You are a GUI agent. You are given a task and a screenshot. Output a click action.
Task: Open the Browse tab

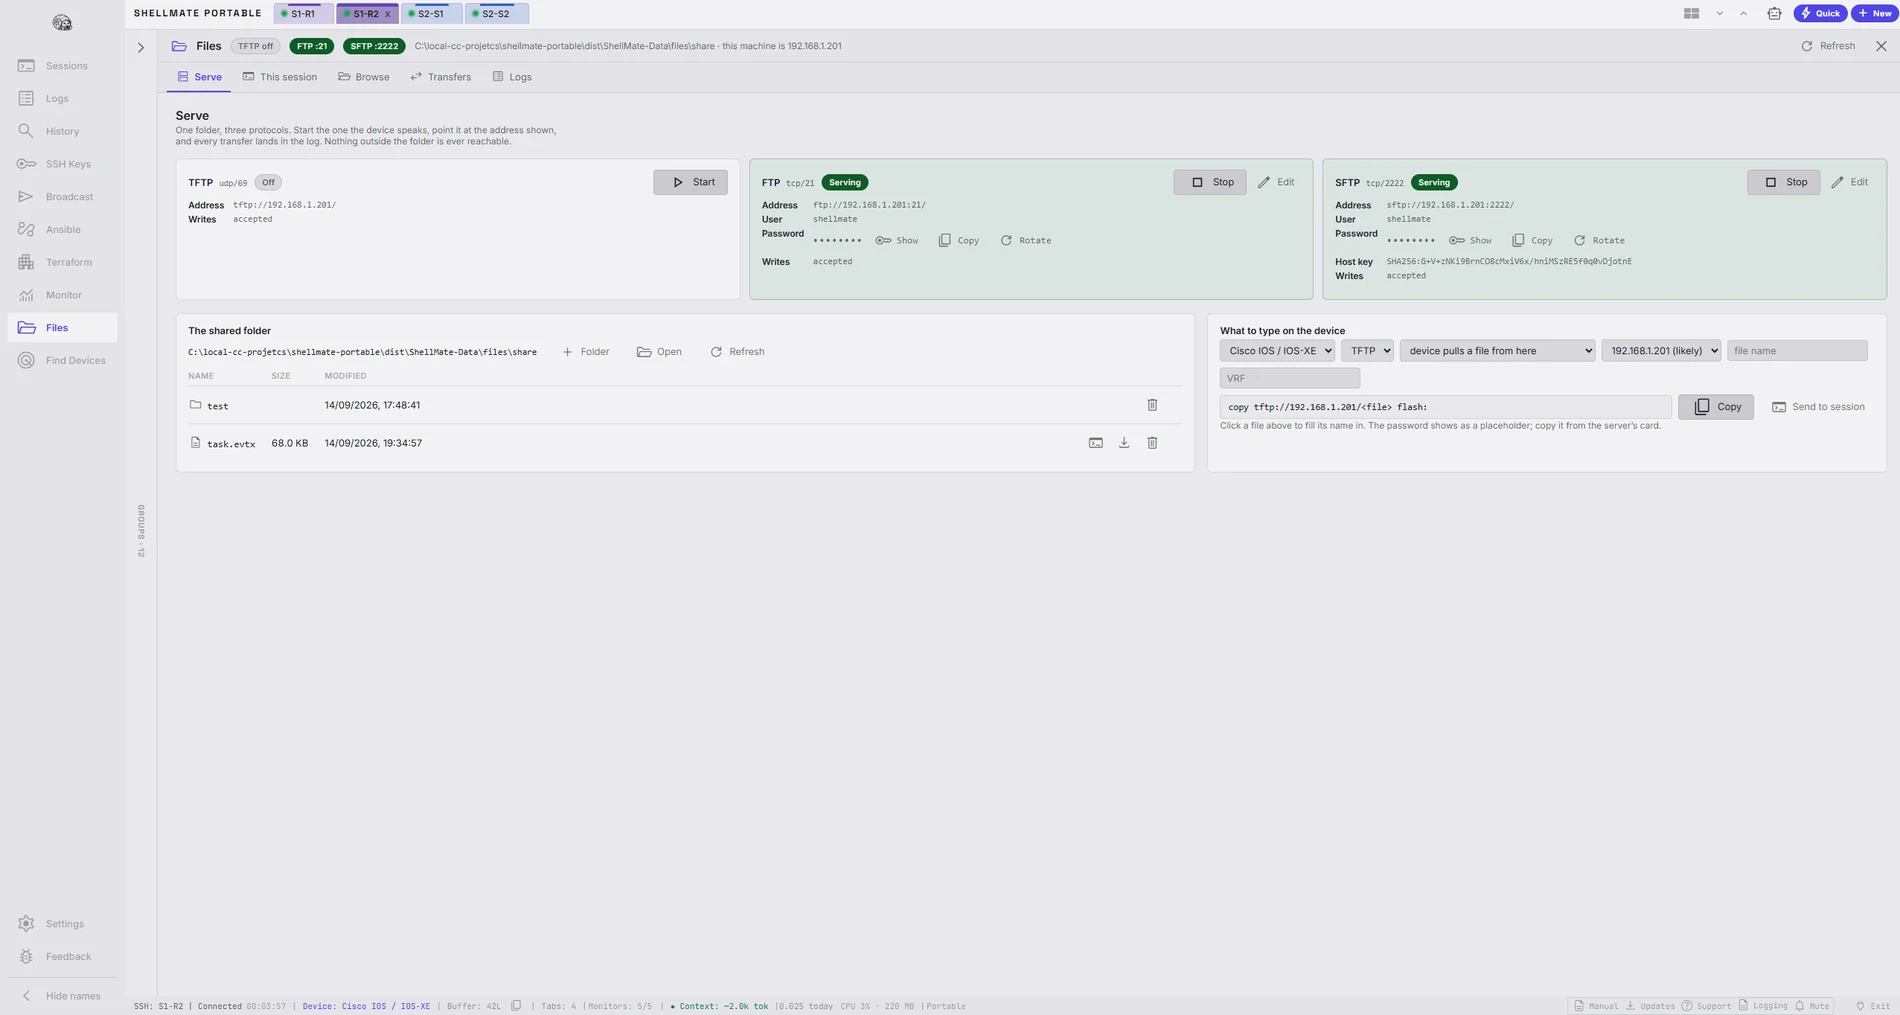(x=364, y=77)
